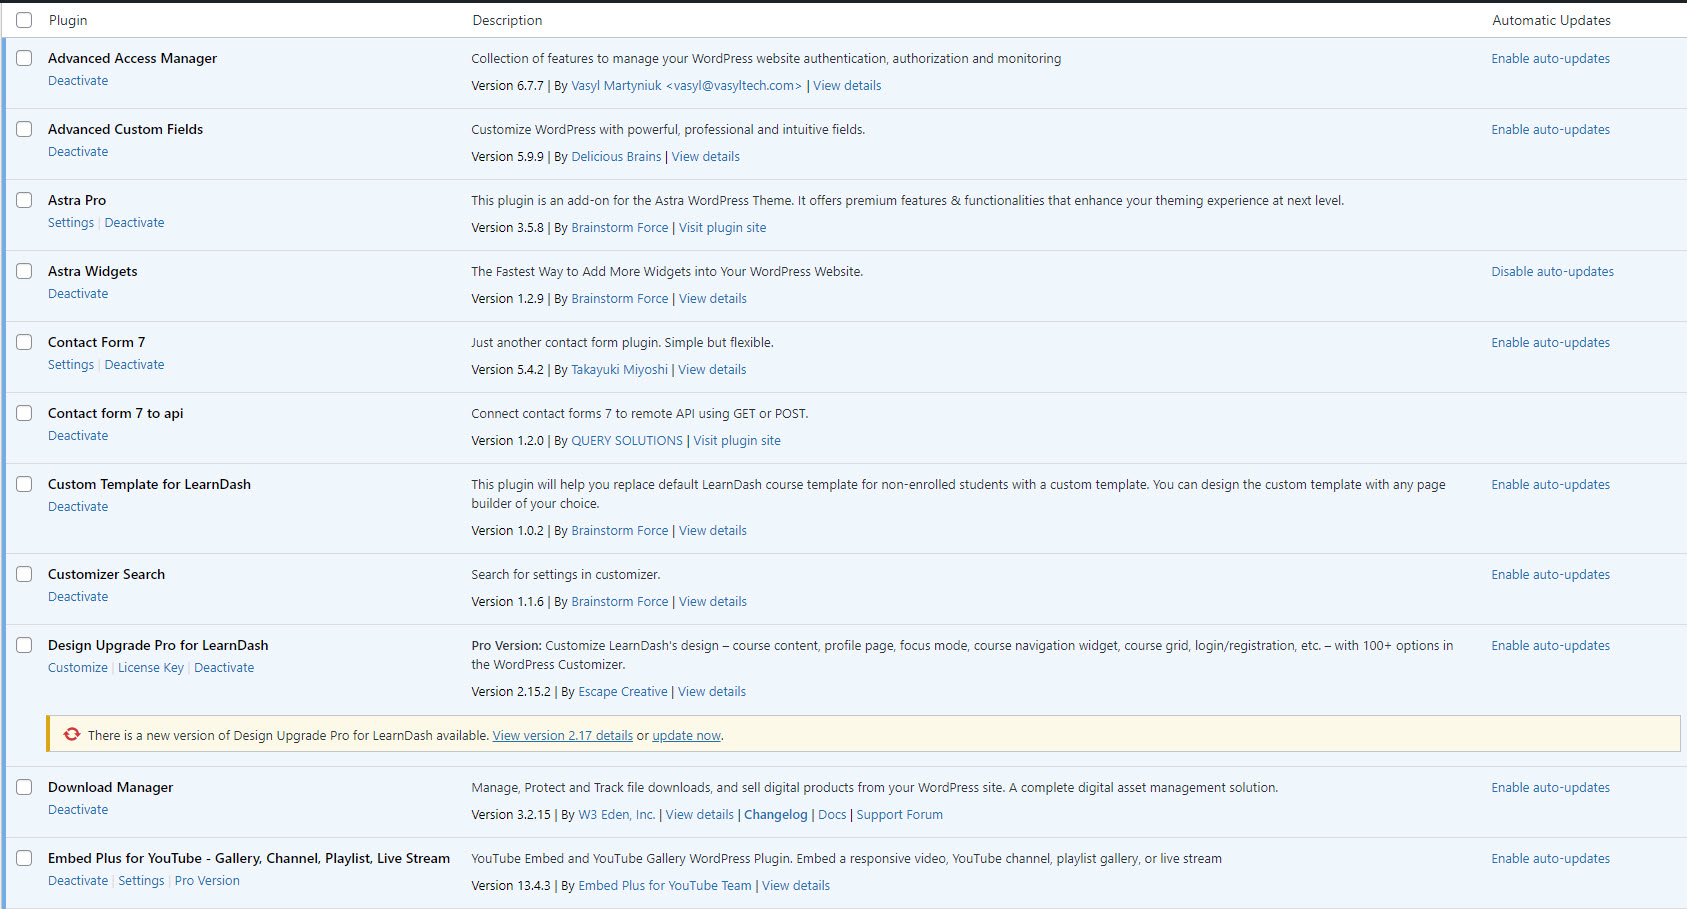The image size is (1687, 909).
Task: Open Download Manager Changelog link
Action: pos(776,815)
